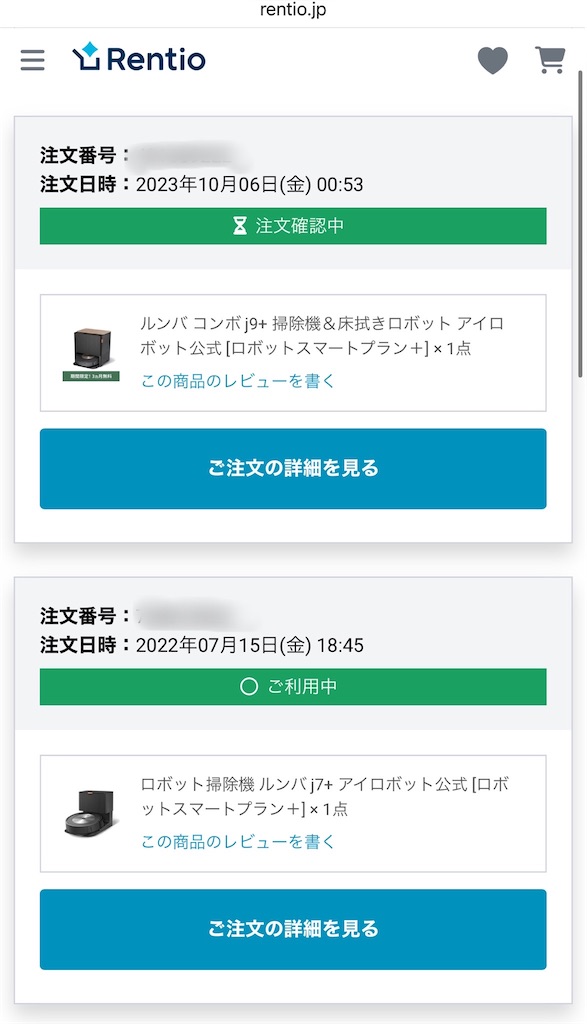View details of the October 2023 order
This screenshot has width=587, height=1024.
293,469
